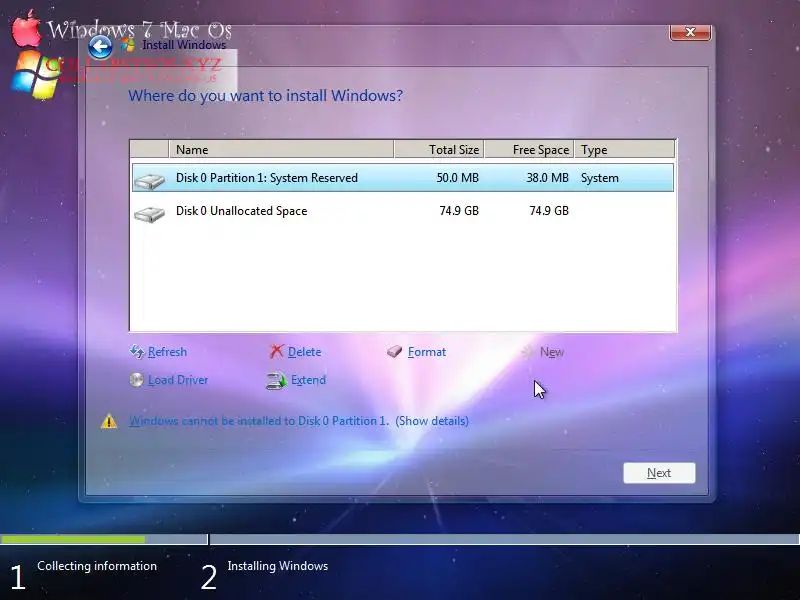Select Disk 0 Partition 1: System Reserved
This screenshot has width=800, height=600.
click(x=403, y=178)
